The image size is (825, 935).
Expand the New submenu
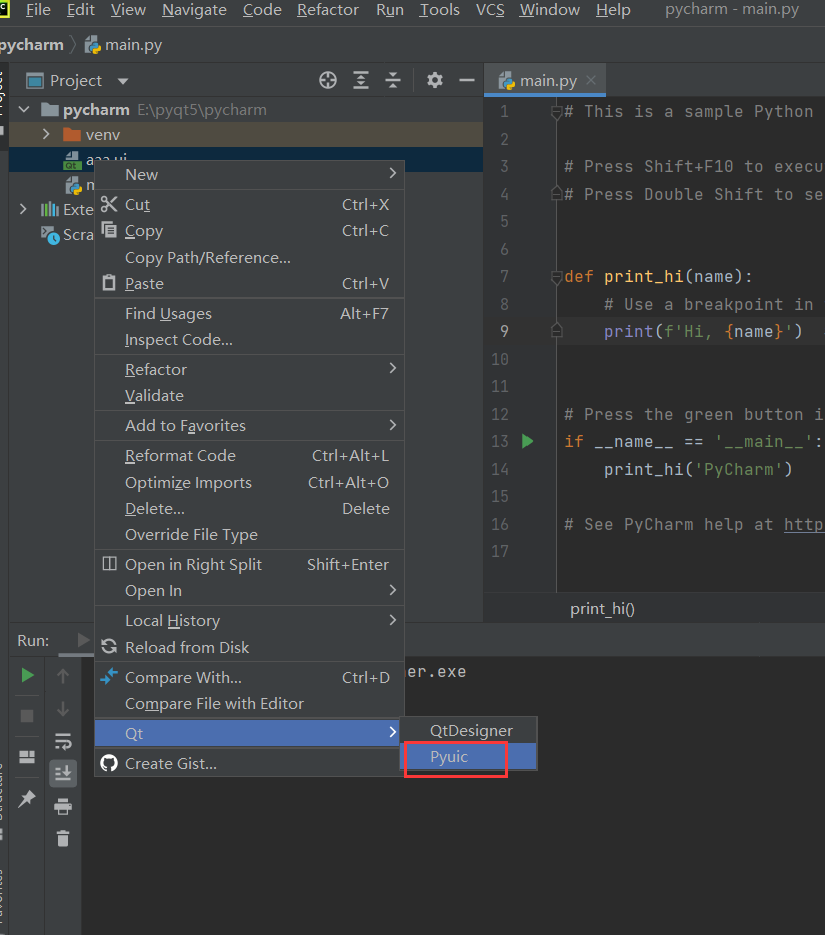pyautogui.click(x=141, y=174)
